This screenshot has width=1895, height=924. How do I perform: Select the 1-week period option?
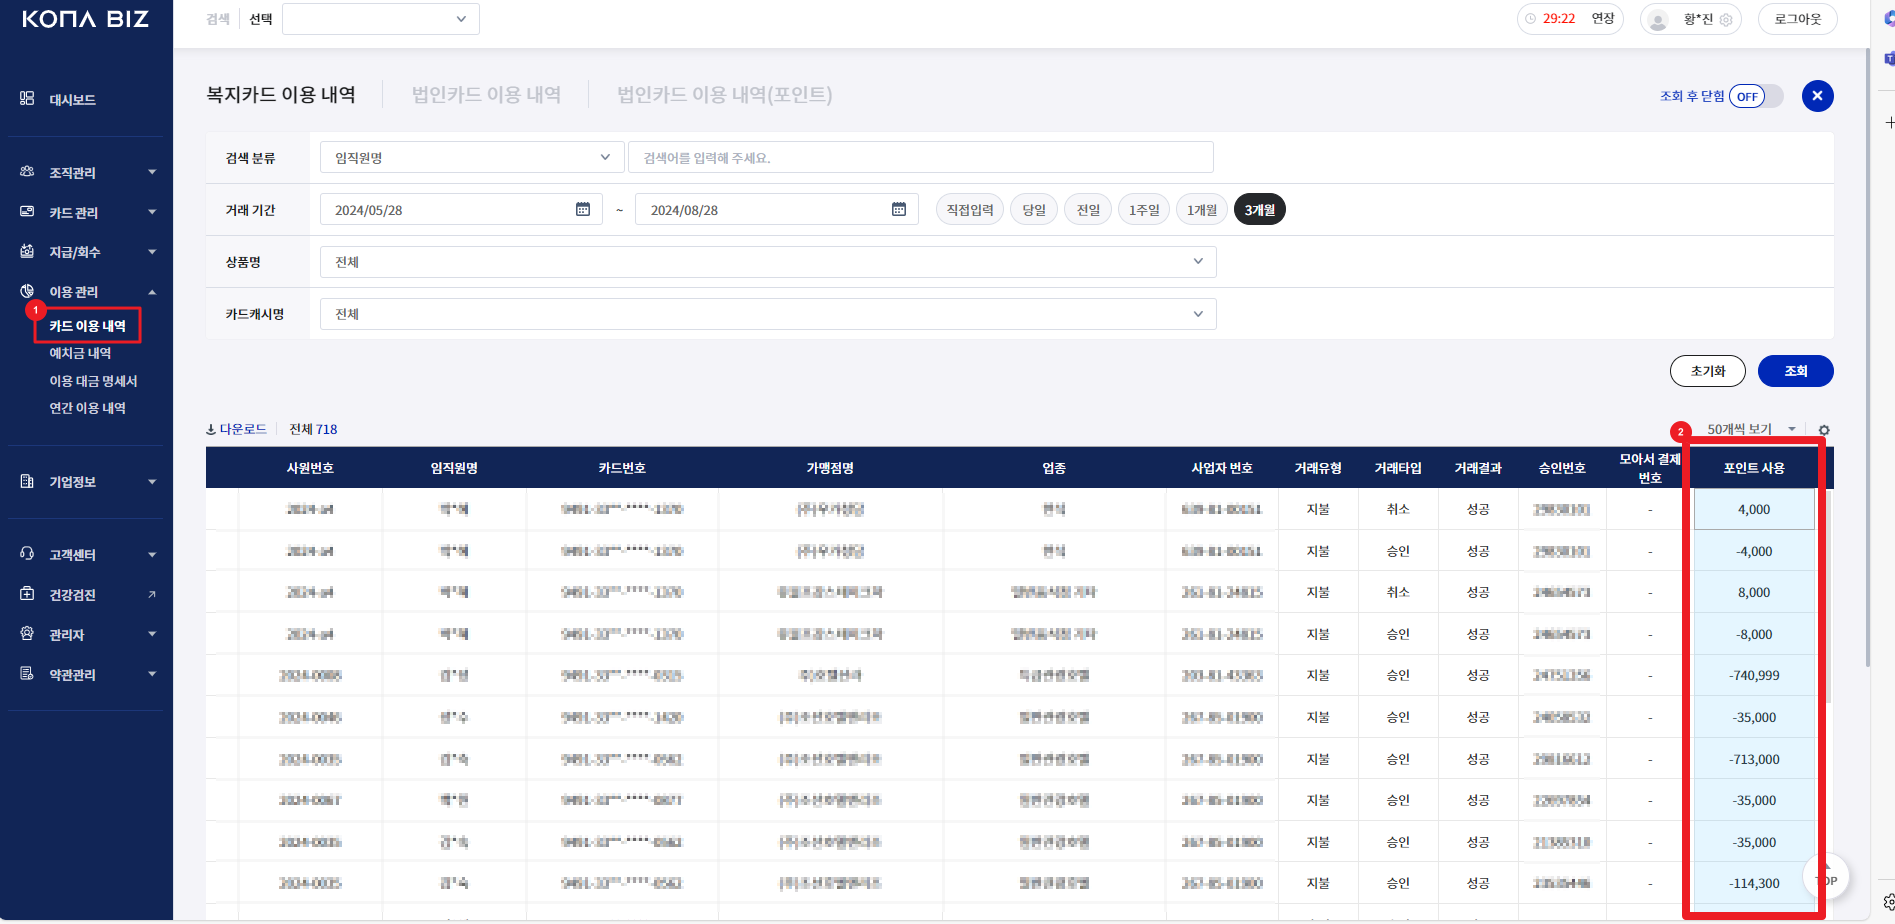pyautogui.click(x=1143, y=210)
